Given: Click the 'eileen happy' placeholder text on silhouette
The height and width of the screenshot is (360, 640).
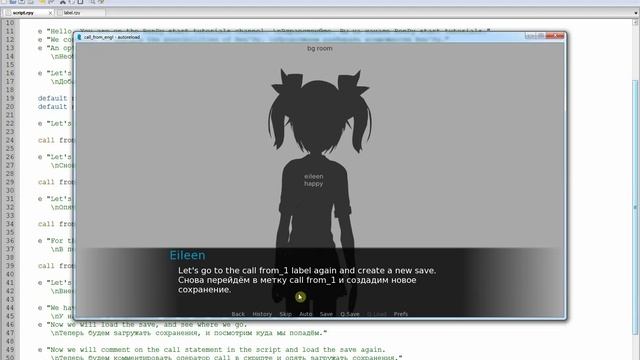Looking at the screenshot, I should [x=313, y=180].
